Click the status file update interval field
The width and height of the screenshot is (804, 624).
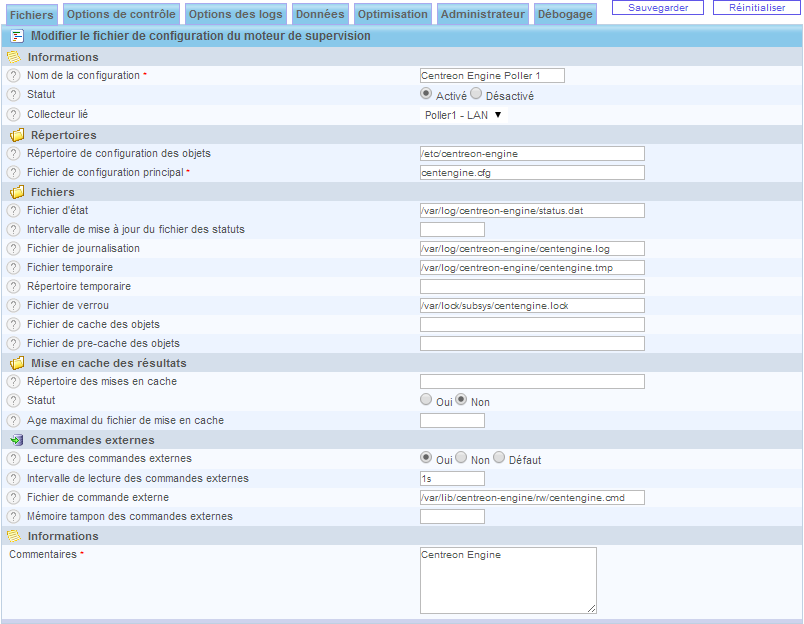(x=452, y=230)
